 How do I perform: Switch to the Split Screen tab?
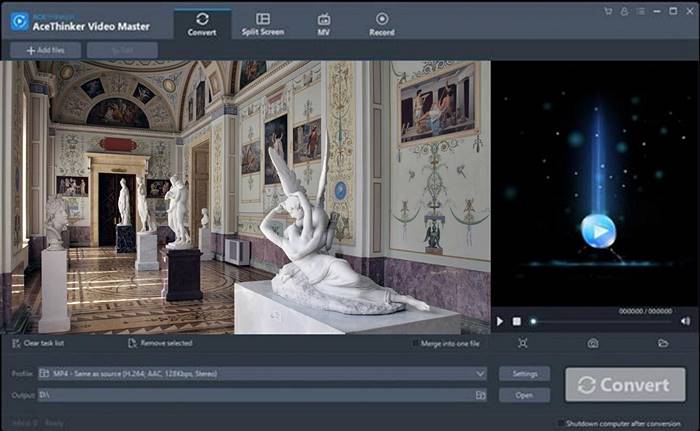tap(262, 24)
